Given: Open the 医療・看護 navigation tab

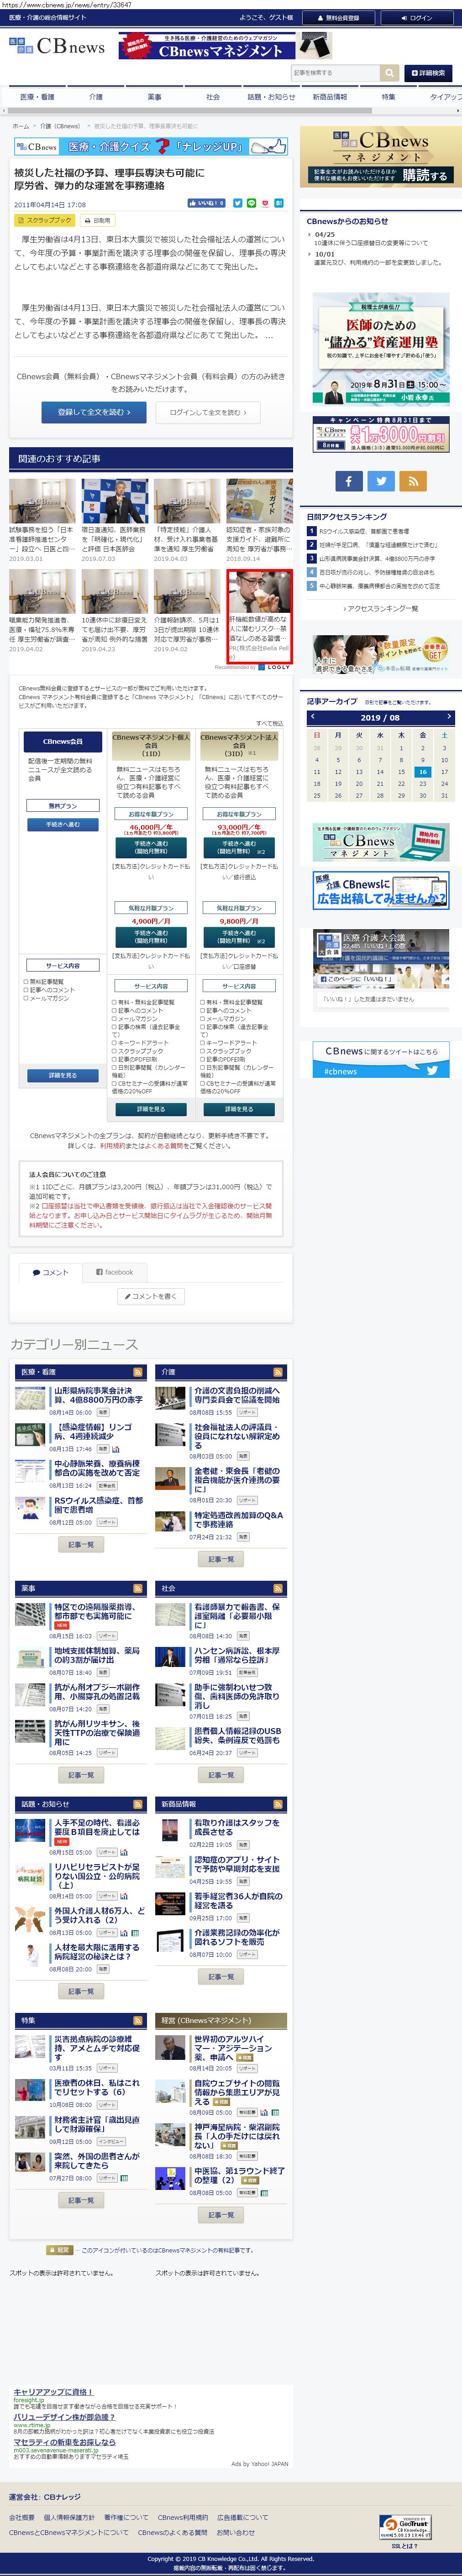Looking at the screenshot, I should pos(37,97).
